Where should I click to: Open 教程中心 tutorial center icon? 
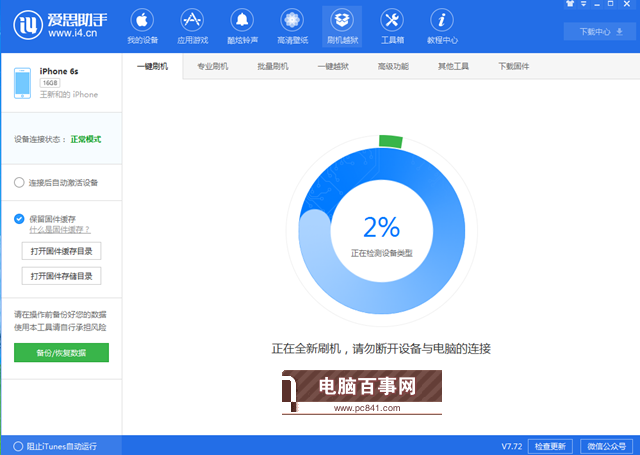[x=442, y=25]
